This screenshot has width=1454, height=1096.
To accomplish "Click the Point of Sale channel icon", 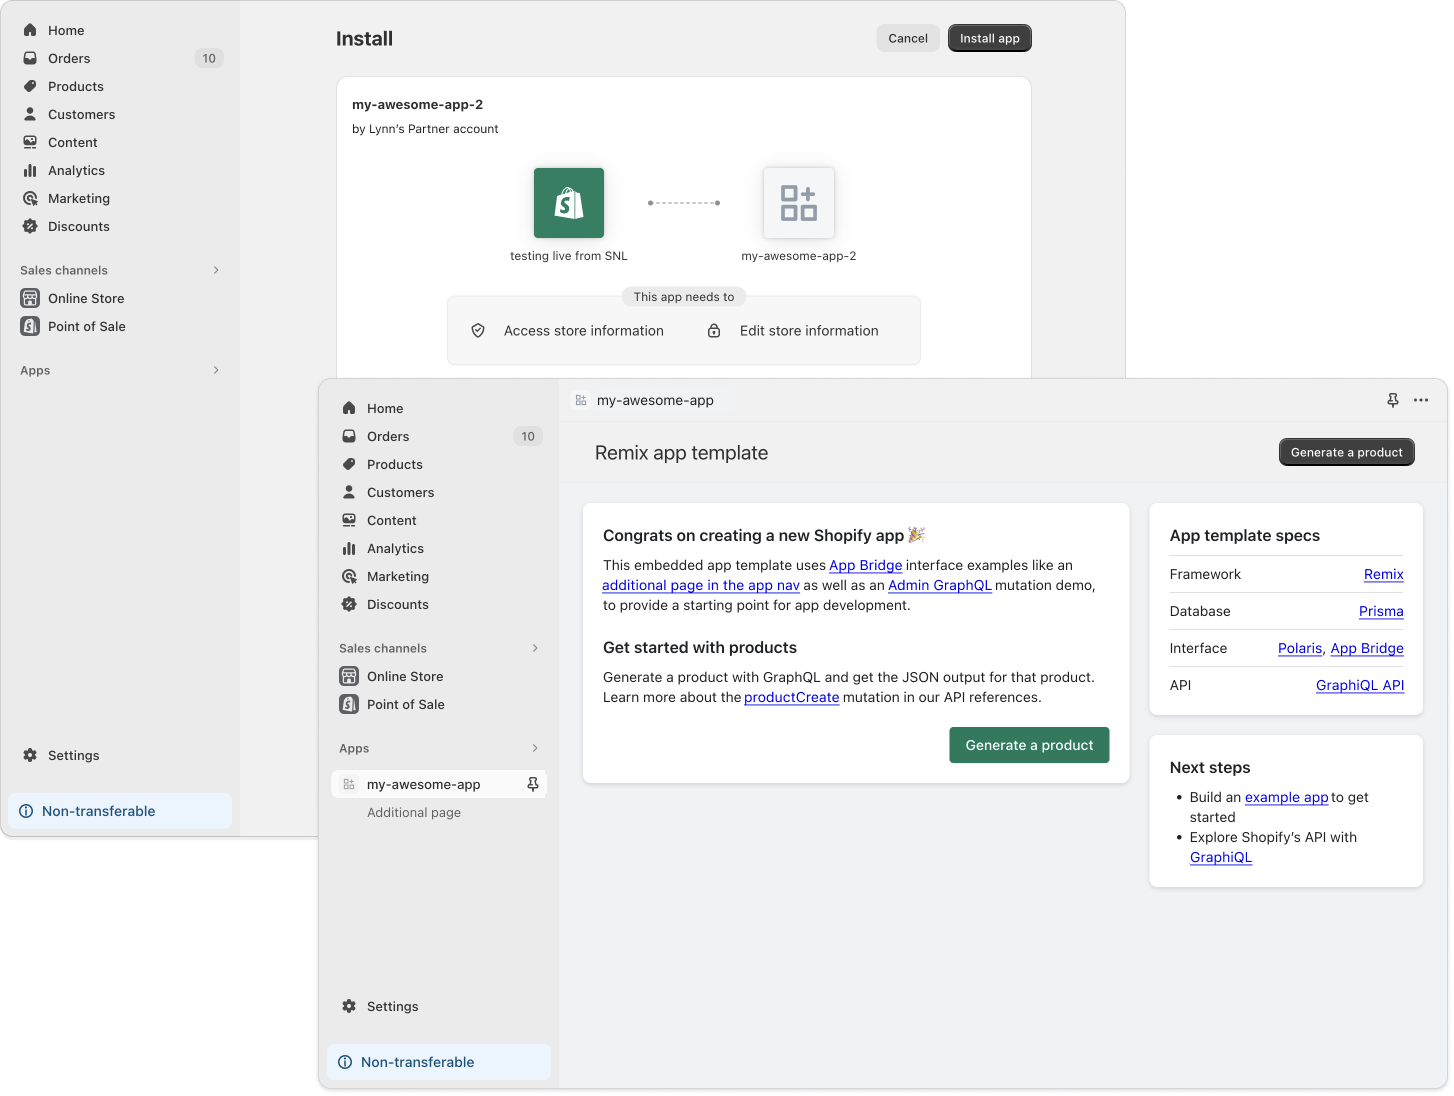I will pos(349,704).
